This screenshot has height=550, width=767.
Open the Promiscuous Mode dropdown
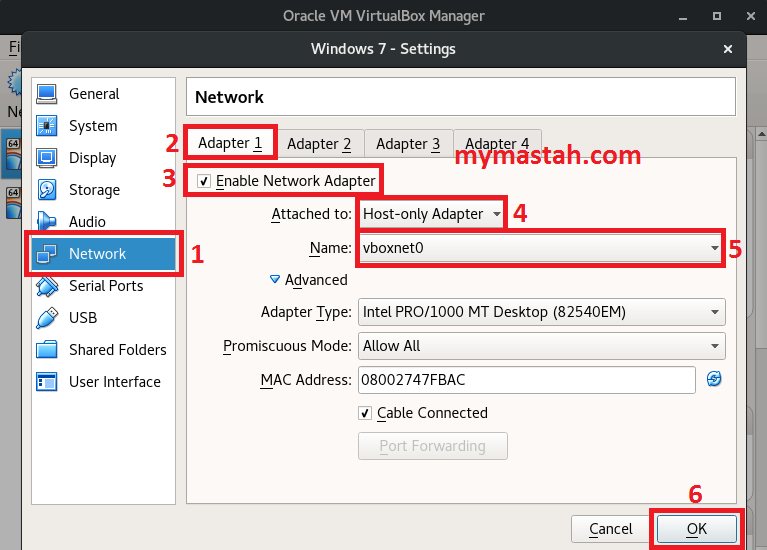point(541,346)
